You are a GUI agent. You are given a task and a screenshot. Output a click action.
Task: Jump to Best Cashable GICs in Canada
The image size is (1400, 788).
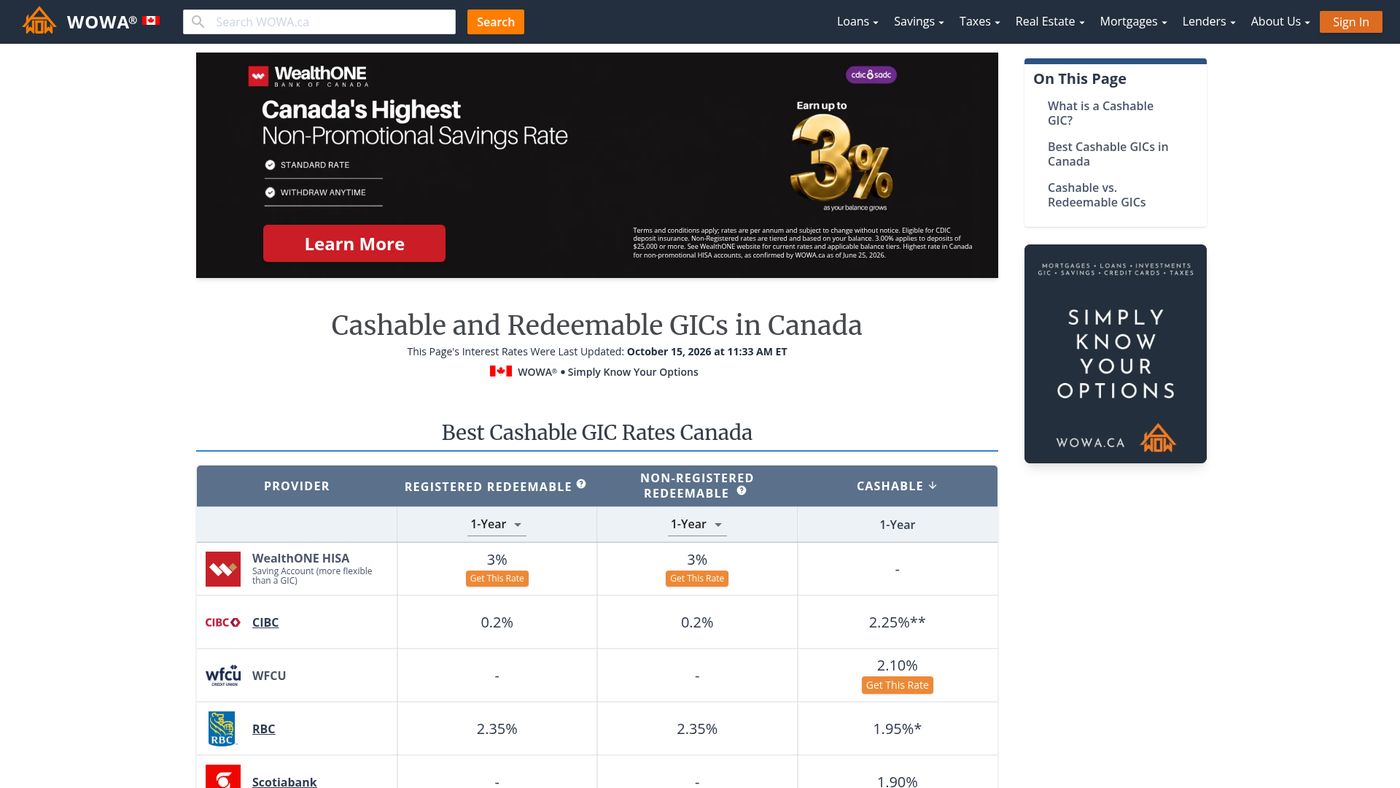[1107, 154]
